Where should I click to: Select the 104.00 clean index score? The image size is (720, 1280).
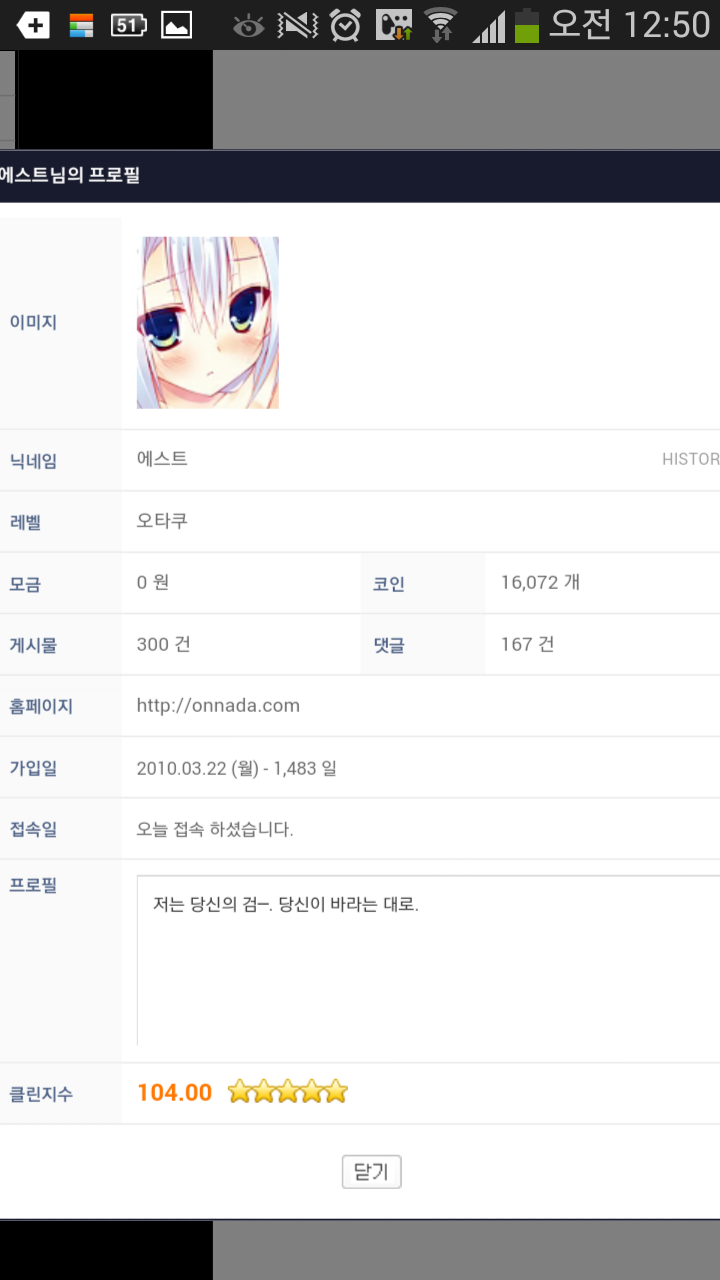coord(174,1093)
